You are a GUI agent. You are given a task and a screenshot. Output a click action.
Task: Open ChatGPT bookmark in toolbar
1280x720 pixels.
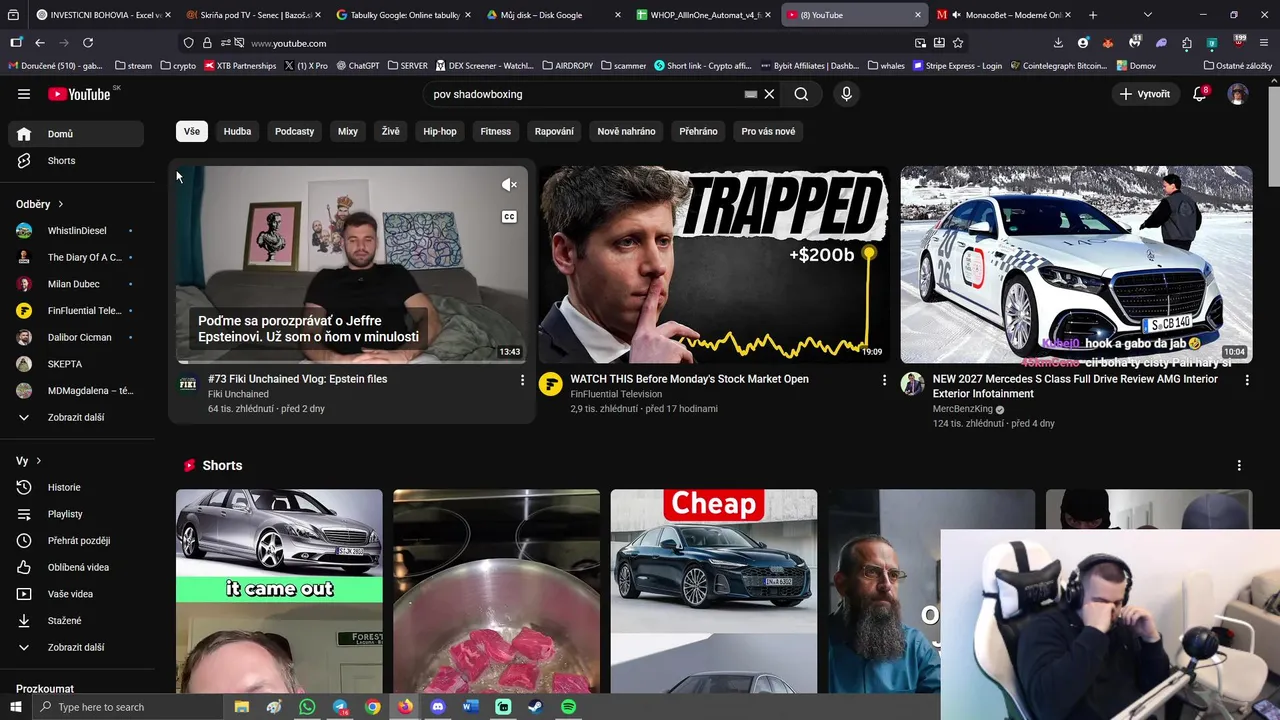(x=357, y=65)
